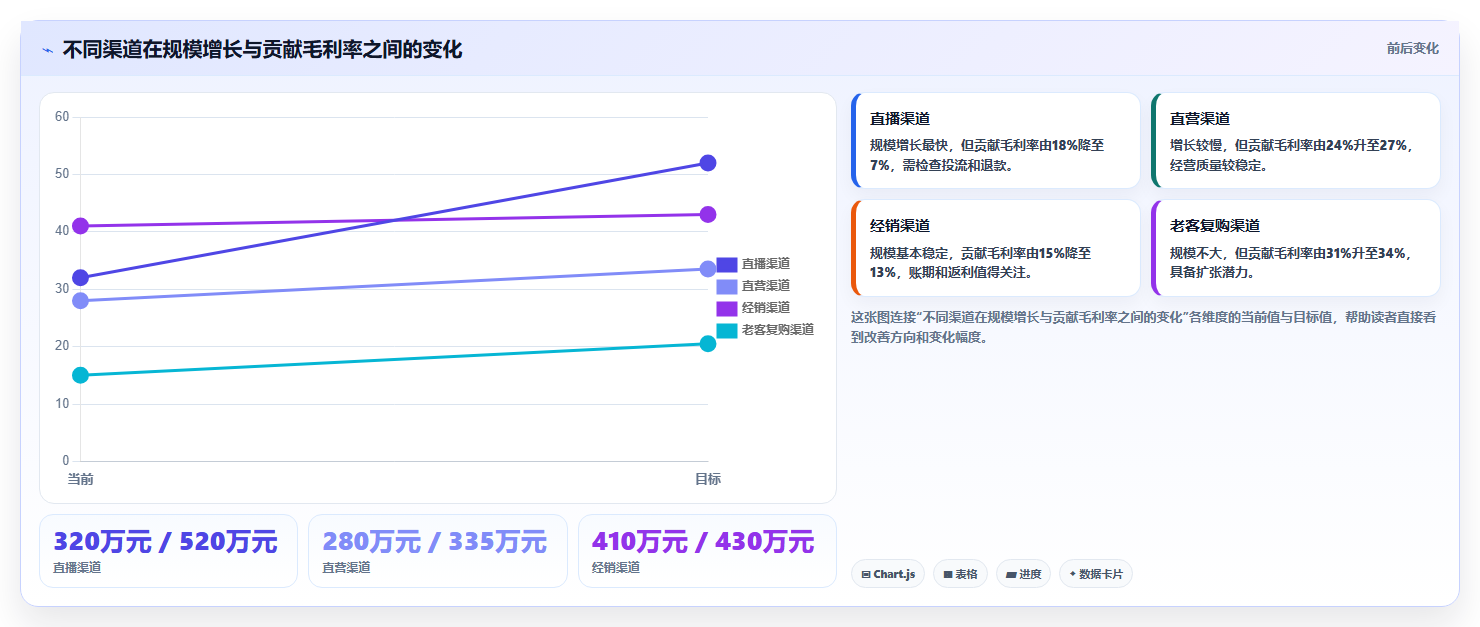This screenshot has height=627, width=1480.
Task: Click the 直营渠道 legend color box
Action: pos(727,286)
